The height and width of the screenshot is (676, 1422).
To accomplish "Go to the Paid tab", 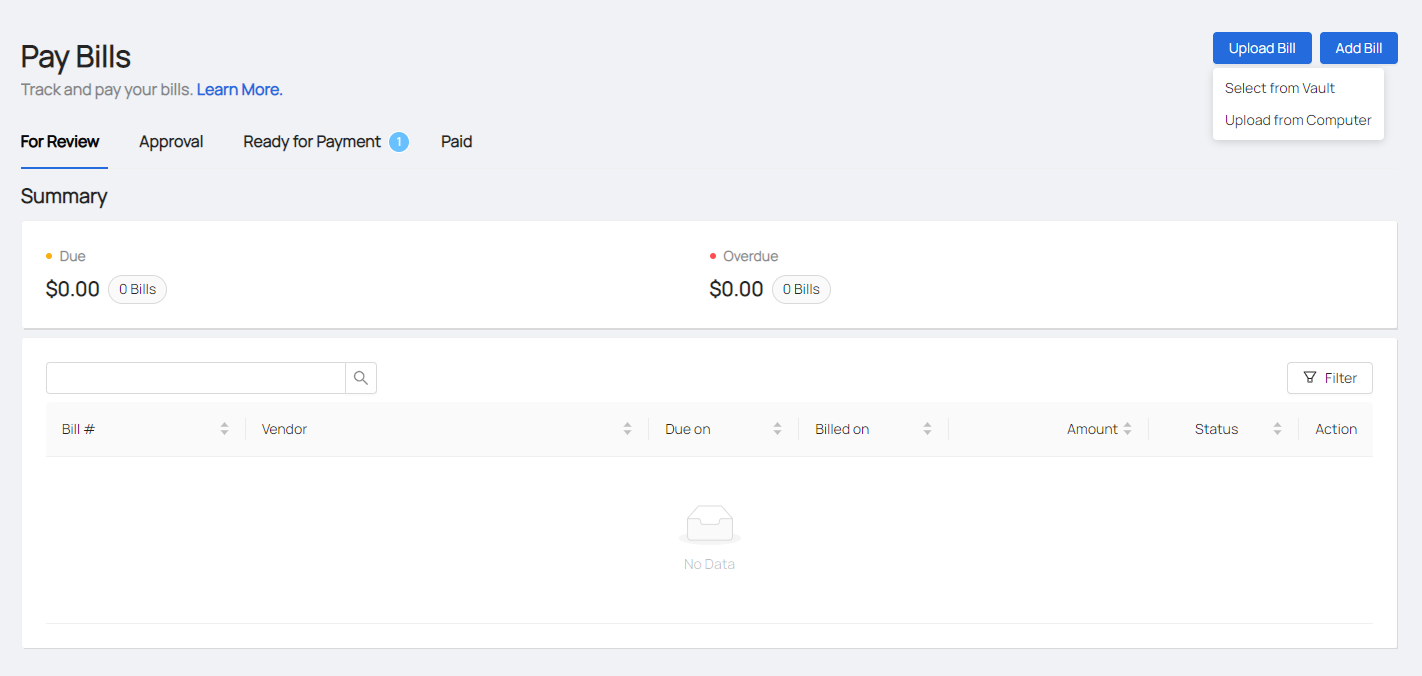I will tap(456, 142).
